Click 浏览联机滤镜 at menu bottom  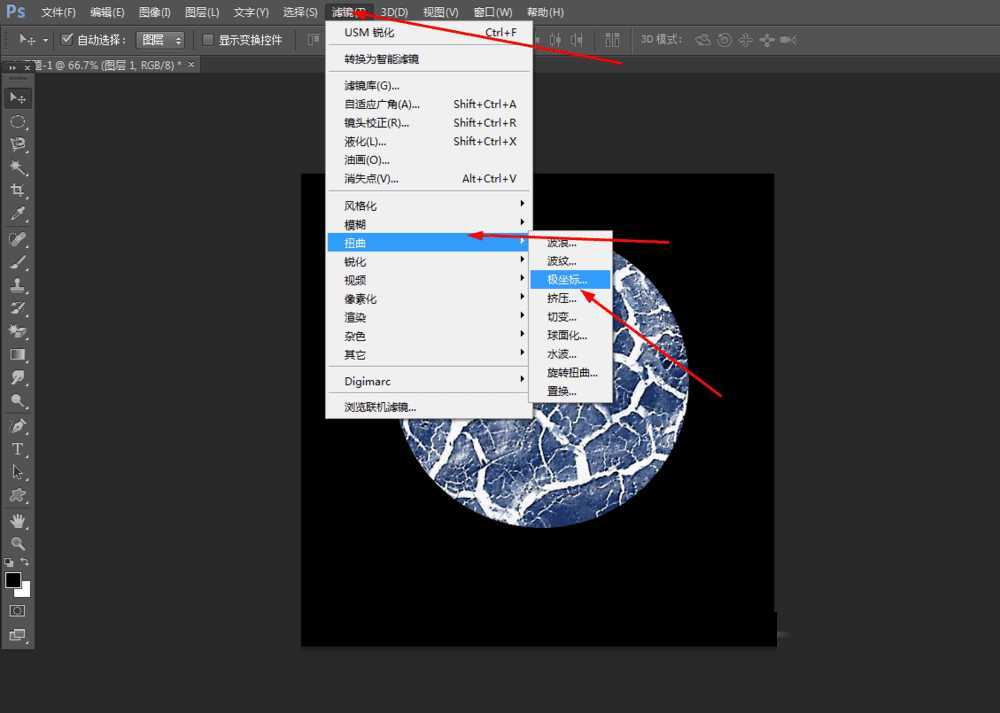(380, 408)
